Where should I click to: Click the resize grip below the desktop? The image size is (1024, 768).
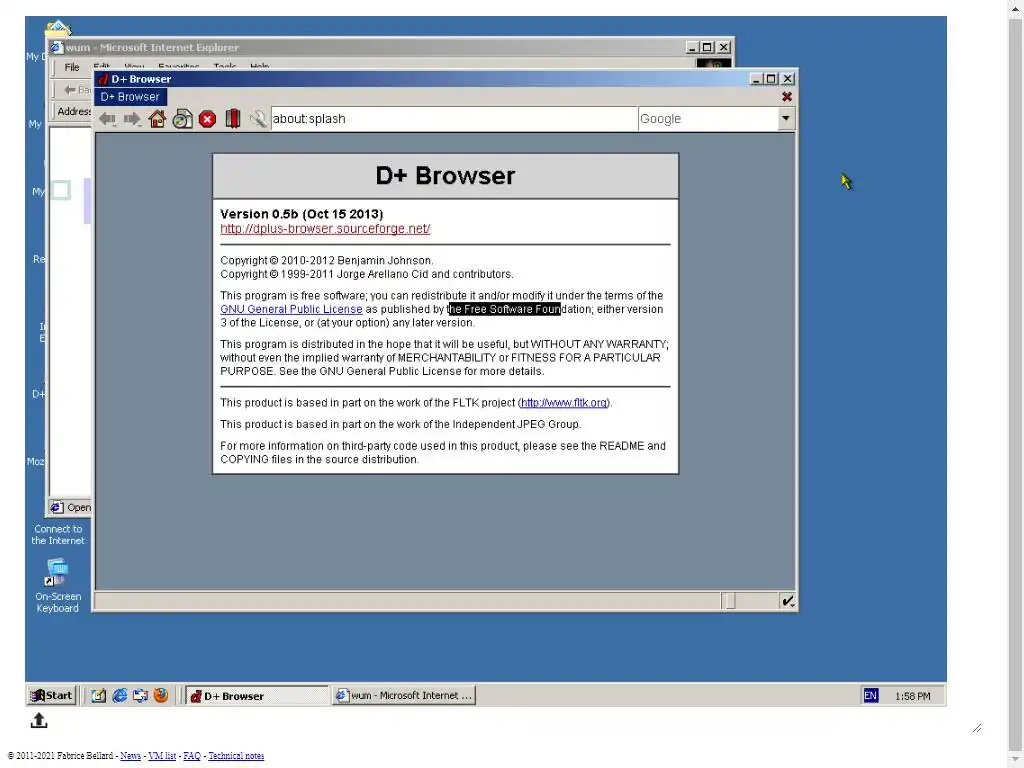coord(977,728)
